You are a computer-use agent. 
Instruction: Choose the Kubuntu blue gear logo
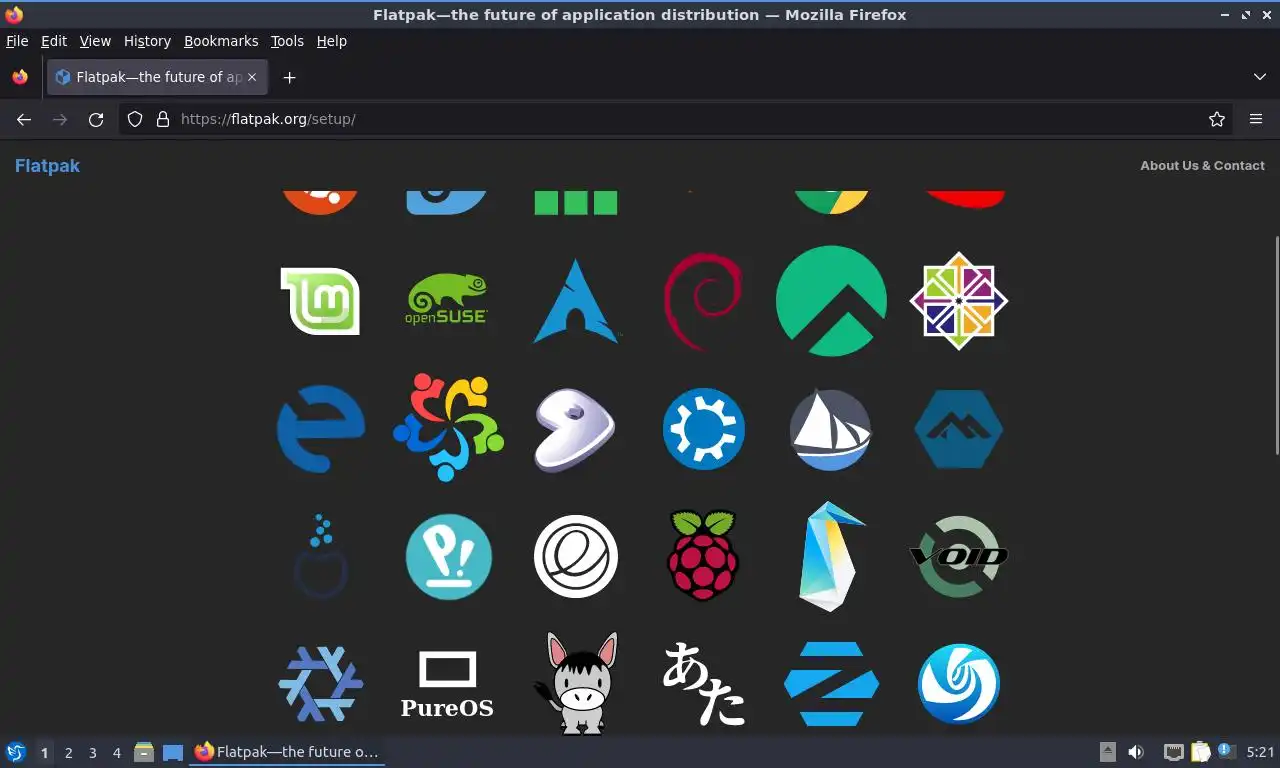click(703, 429)
